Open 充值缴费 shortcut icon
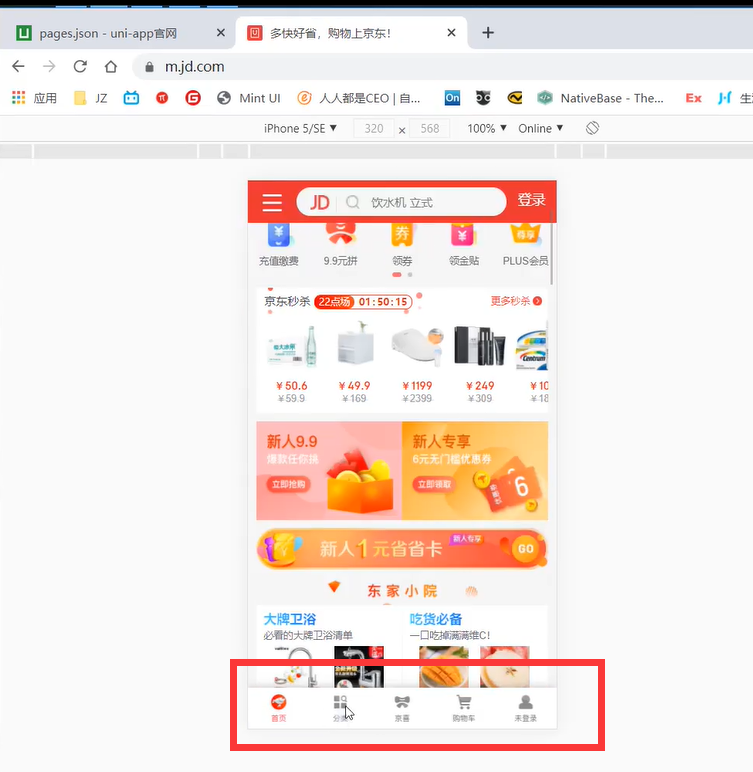753x772 pixels. click(279, 235)
